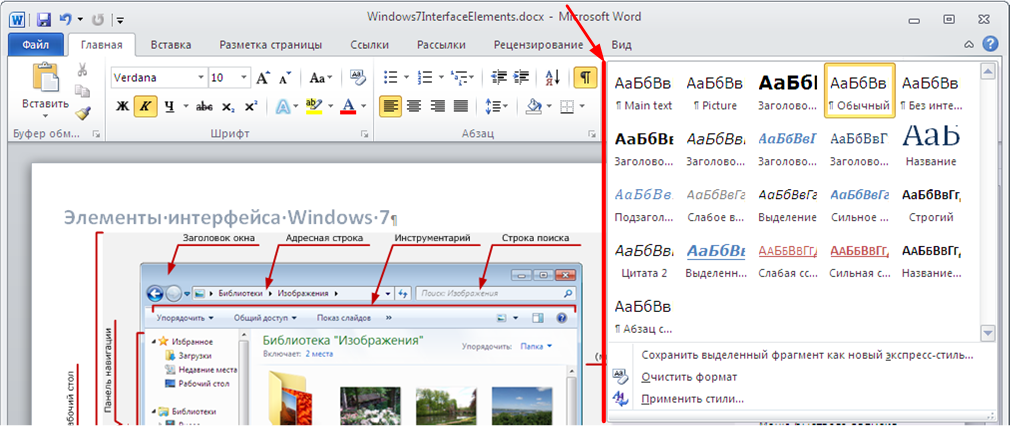Viewport: 1012px width, 426px height.
Task: Cut selection with the scissors icon
Action: pyautogui.click(x=83, y=69)
